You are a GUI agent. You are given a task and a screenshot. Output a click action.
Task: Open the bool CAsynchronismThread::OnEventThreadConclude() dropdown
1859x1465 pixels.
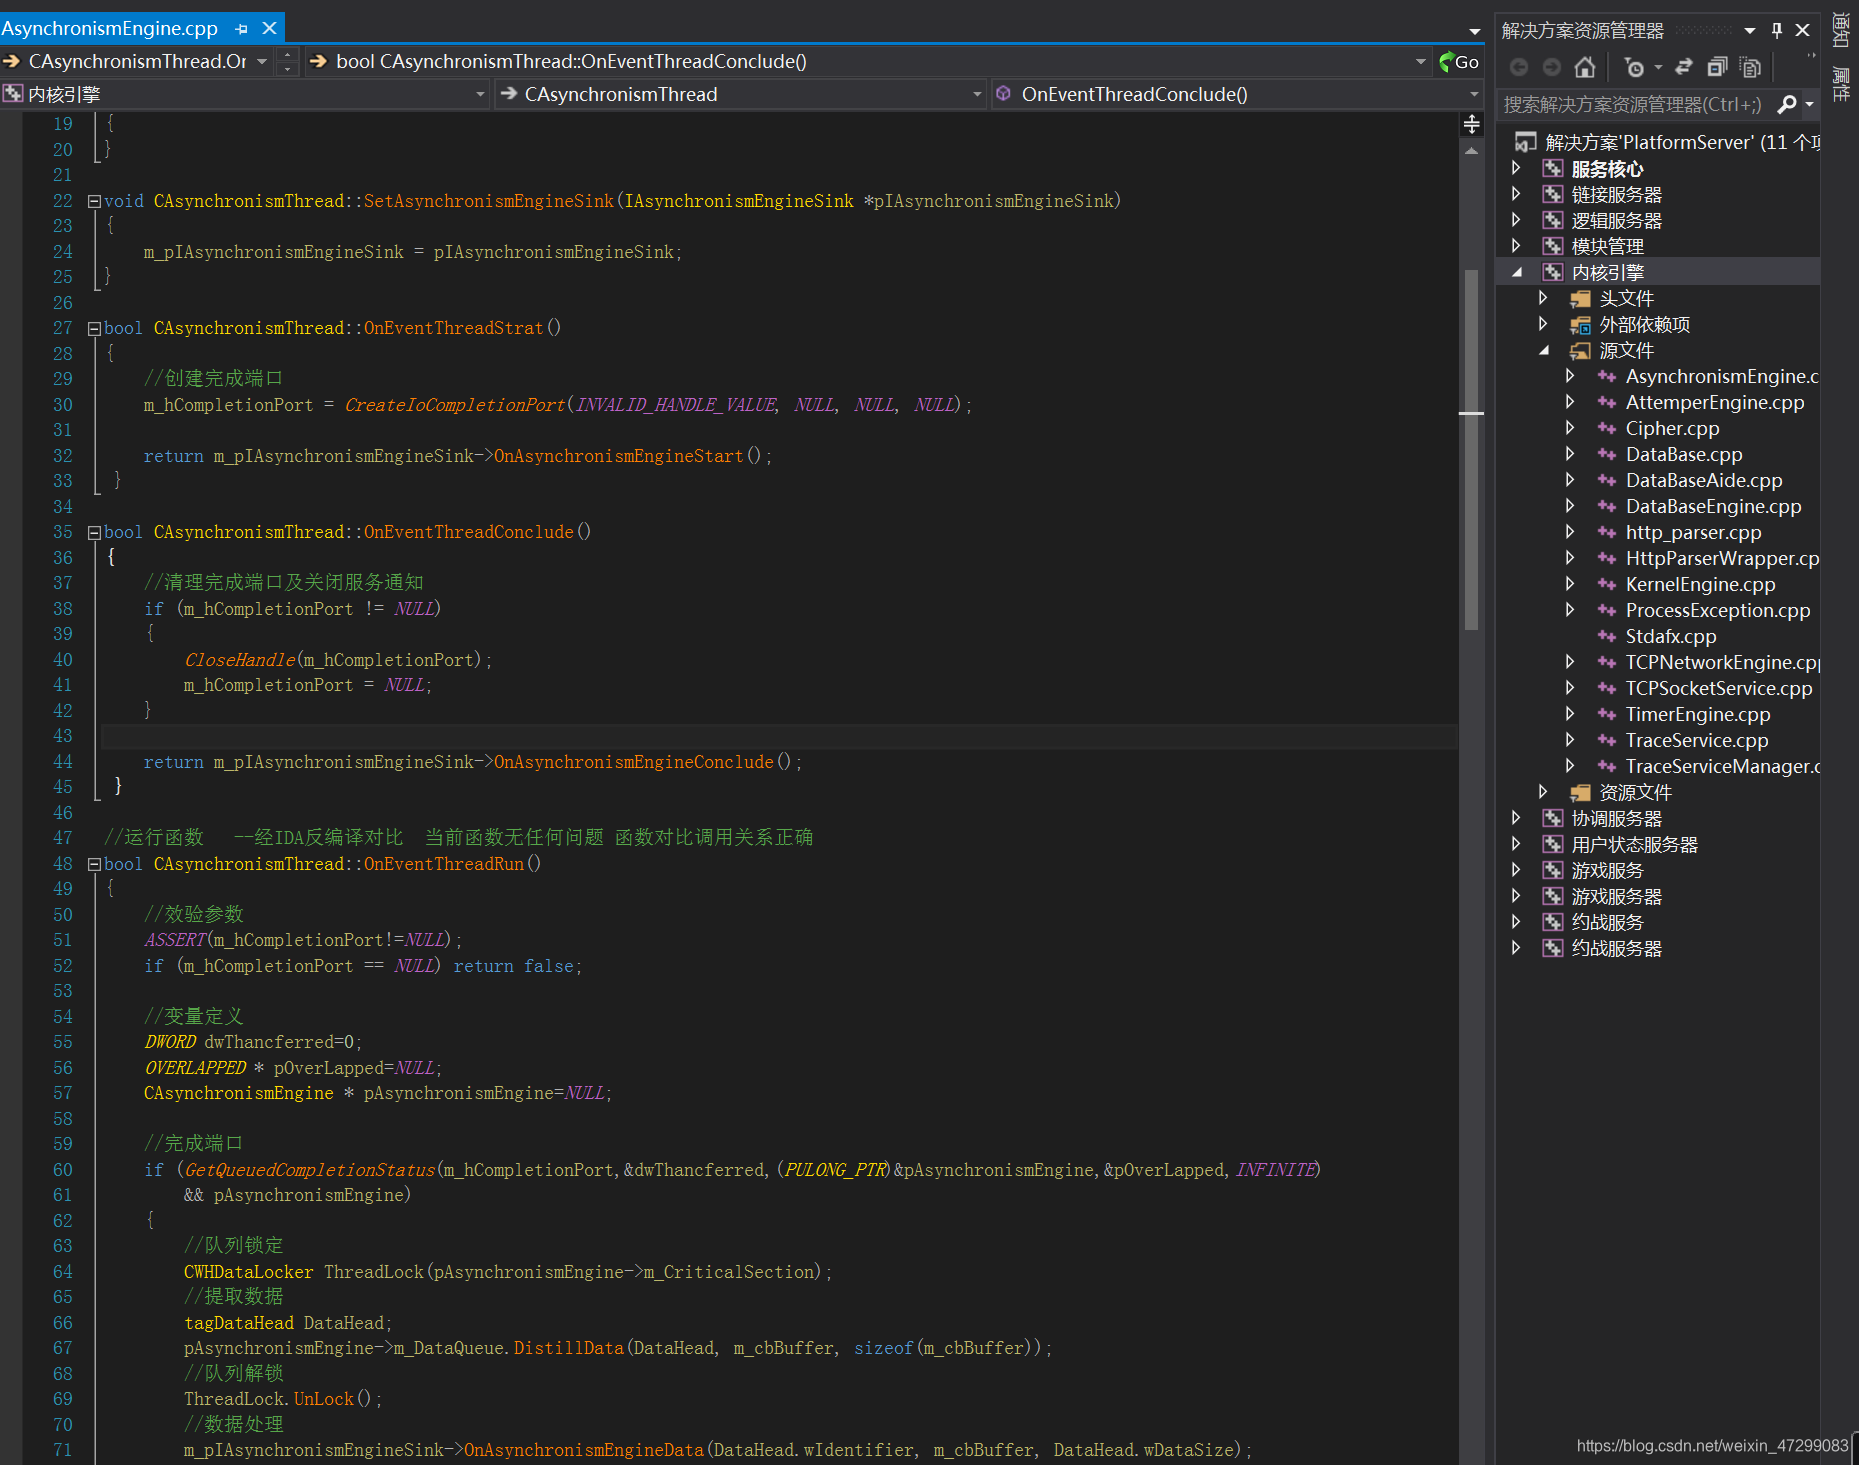[1420, 61]
